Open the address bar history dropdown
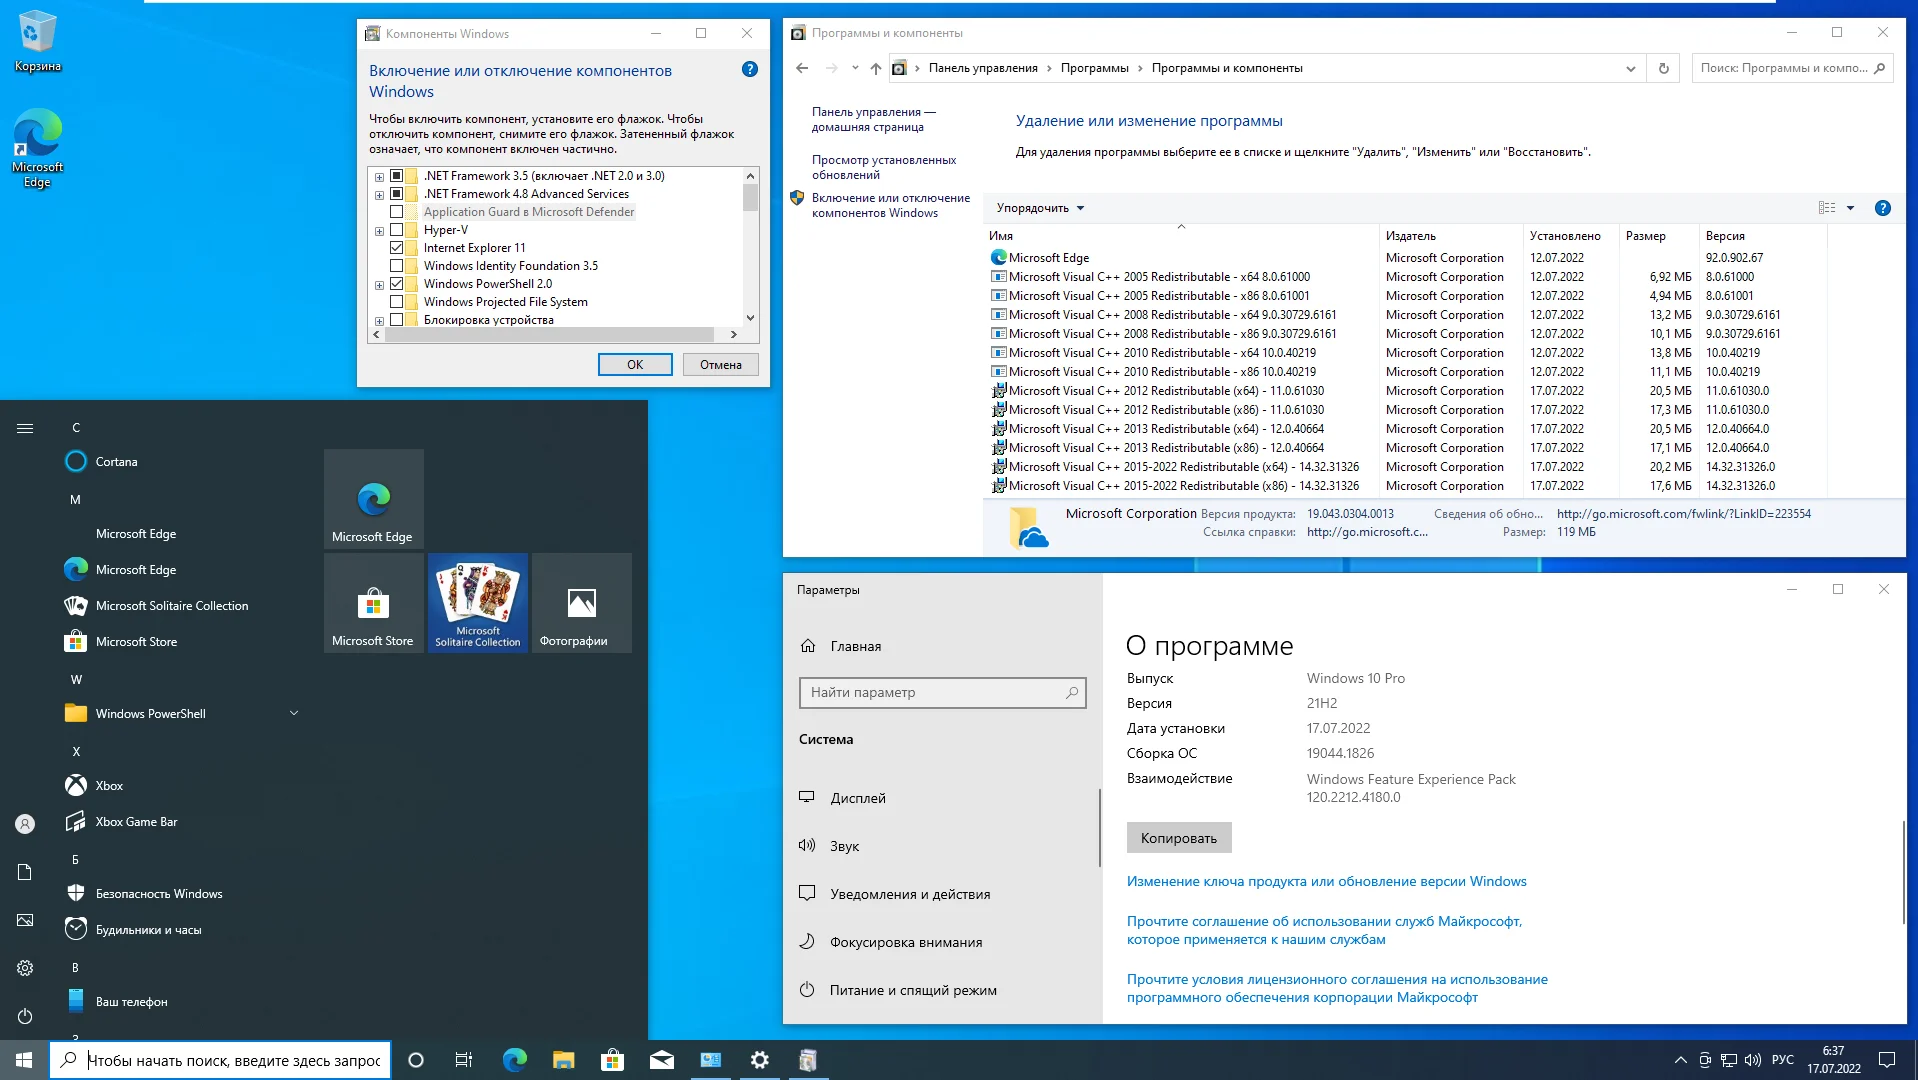Viewport: 1918px width, 1080px height. 1631,68
